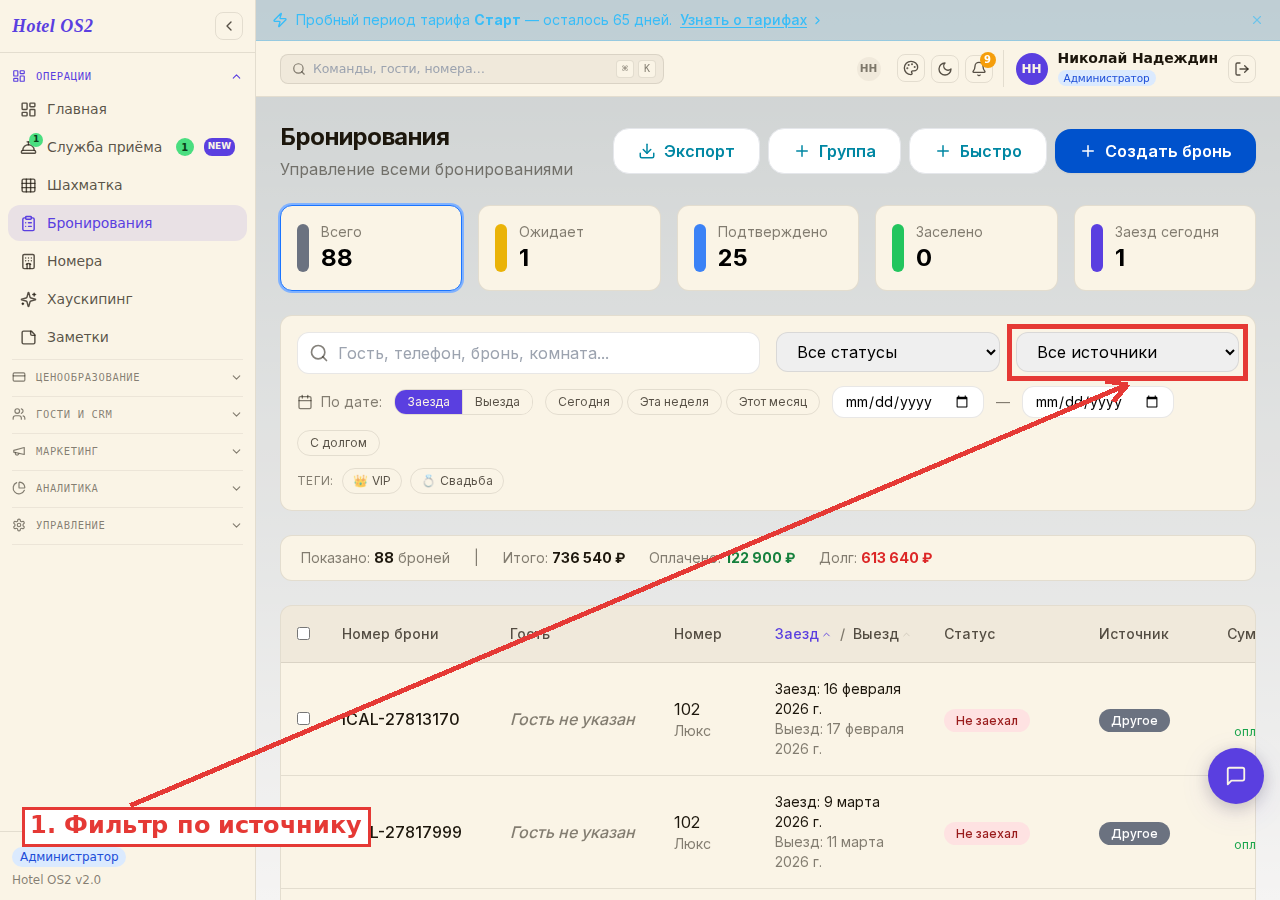
Task: Check the box for booking ICAL-27813170
Action: [304, 719]
